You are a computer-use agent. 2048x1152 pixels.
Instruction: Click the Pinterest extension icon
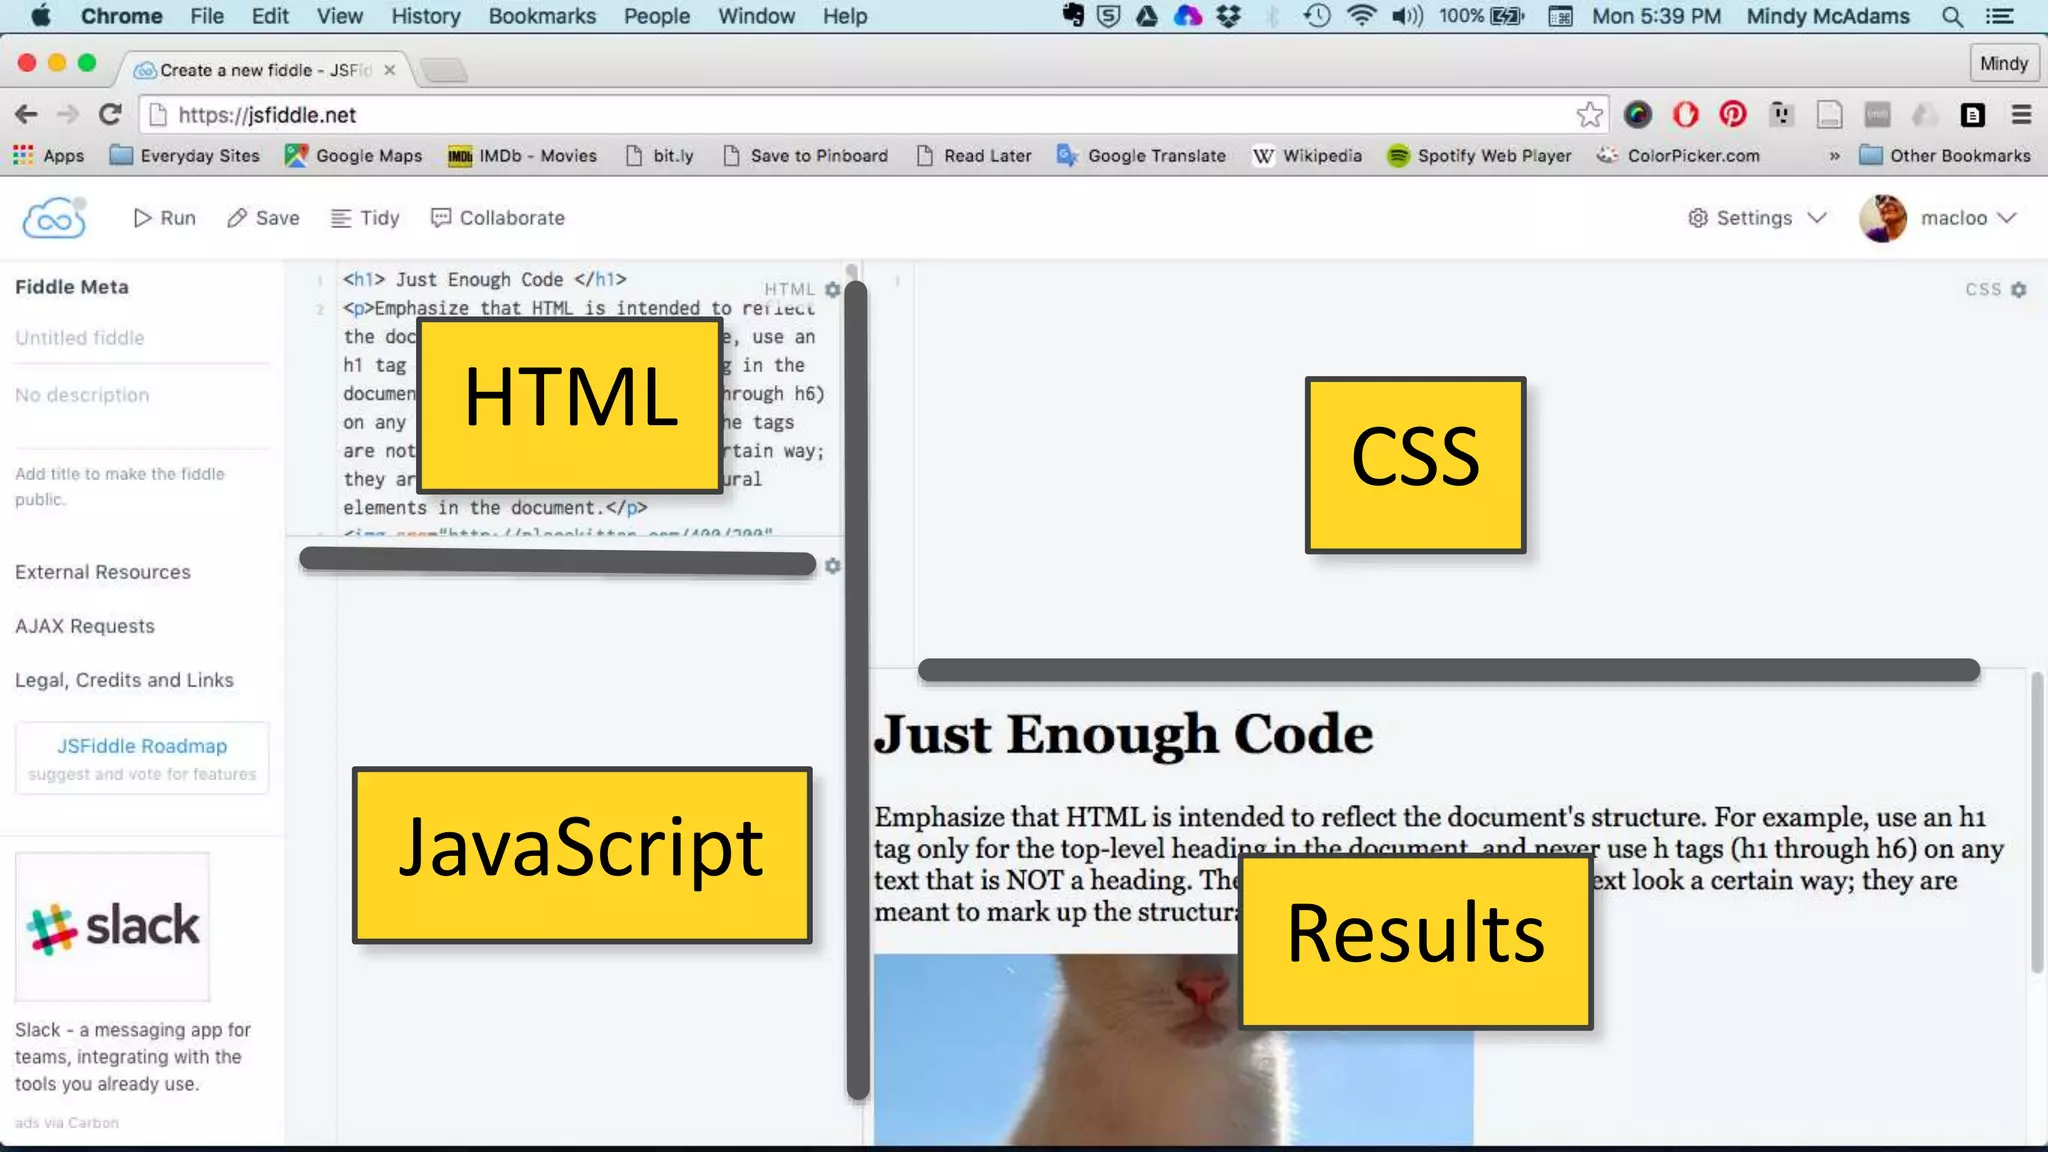coord(1733,115)
